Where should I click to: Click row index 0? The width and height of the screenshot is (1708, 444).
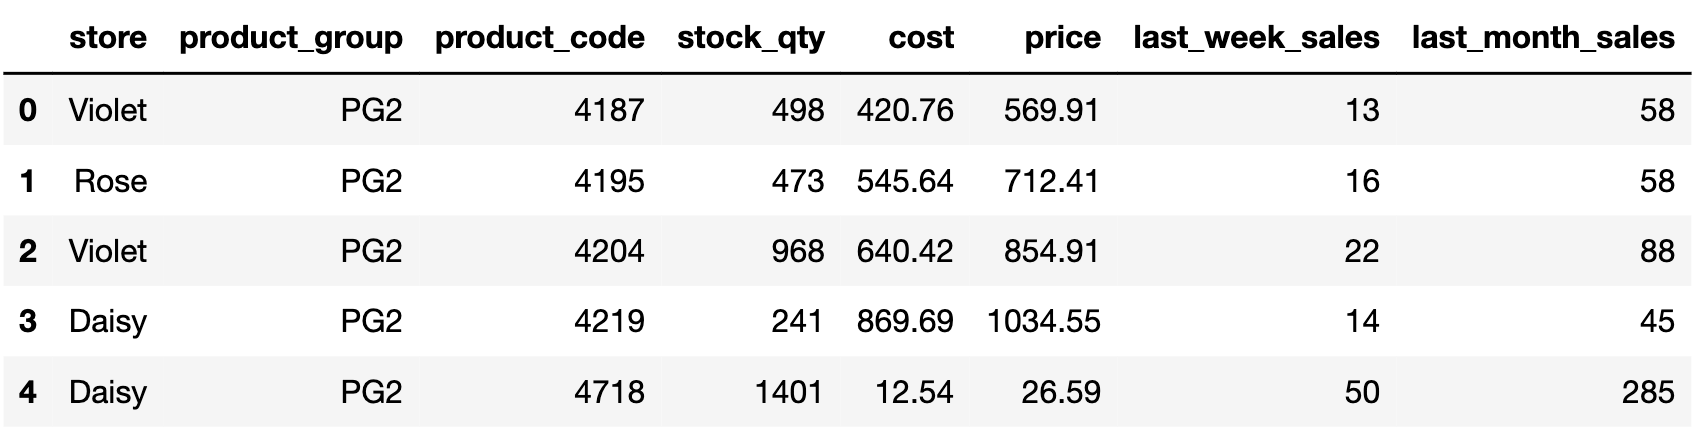(x=28, y=110)
